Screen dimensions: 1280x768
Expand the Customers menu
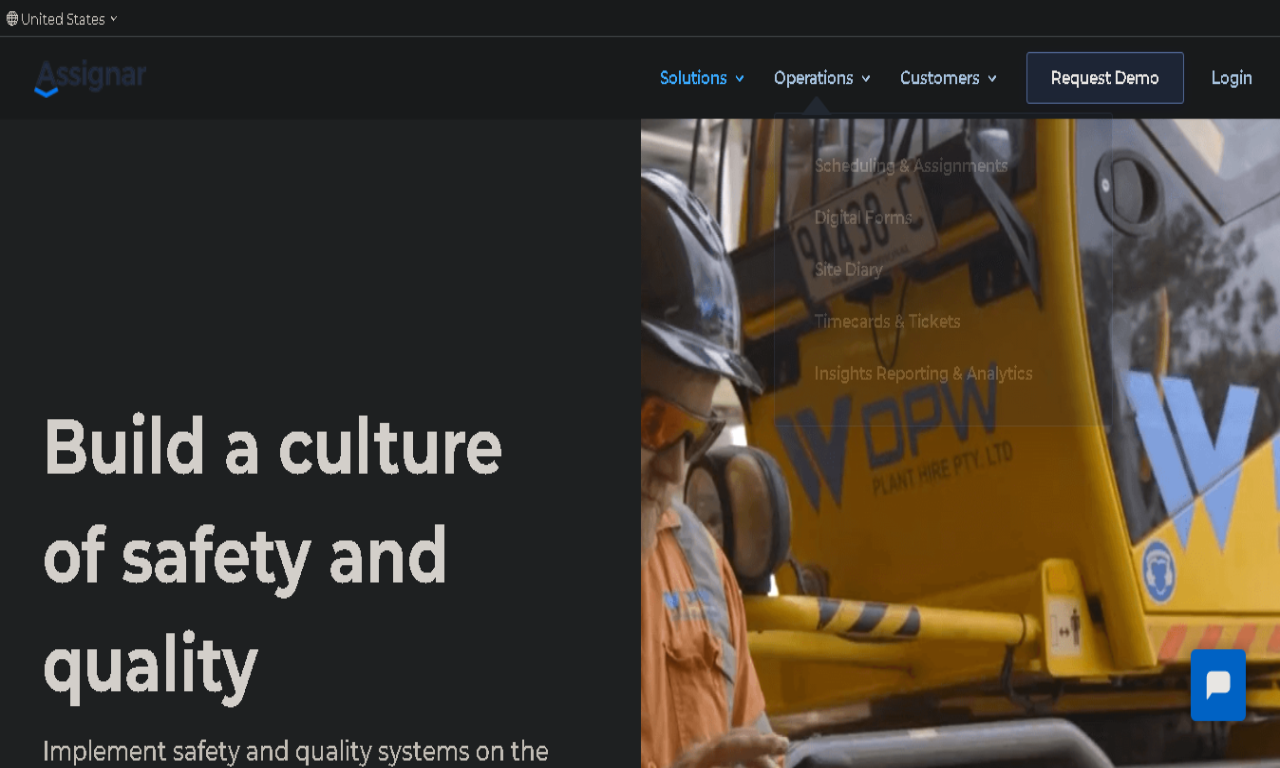coord(948,78)
